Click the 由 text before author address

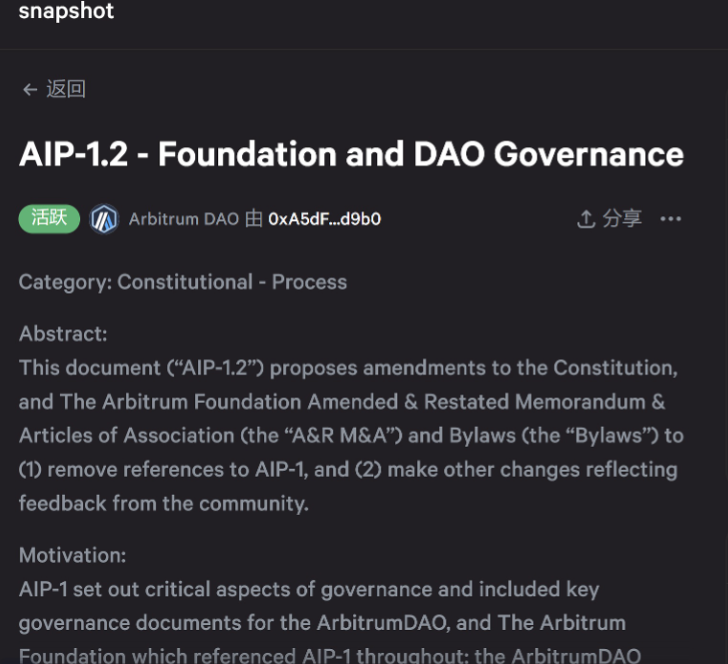point(254,219)
